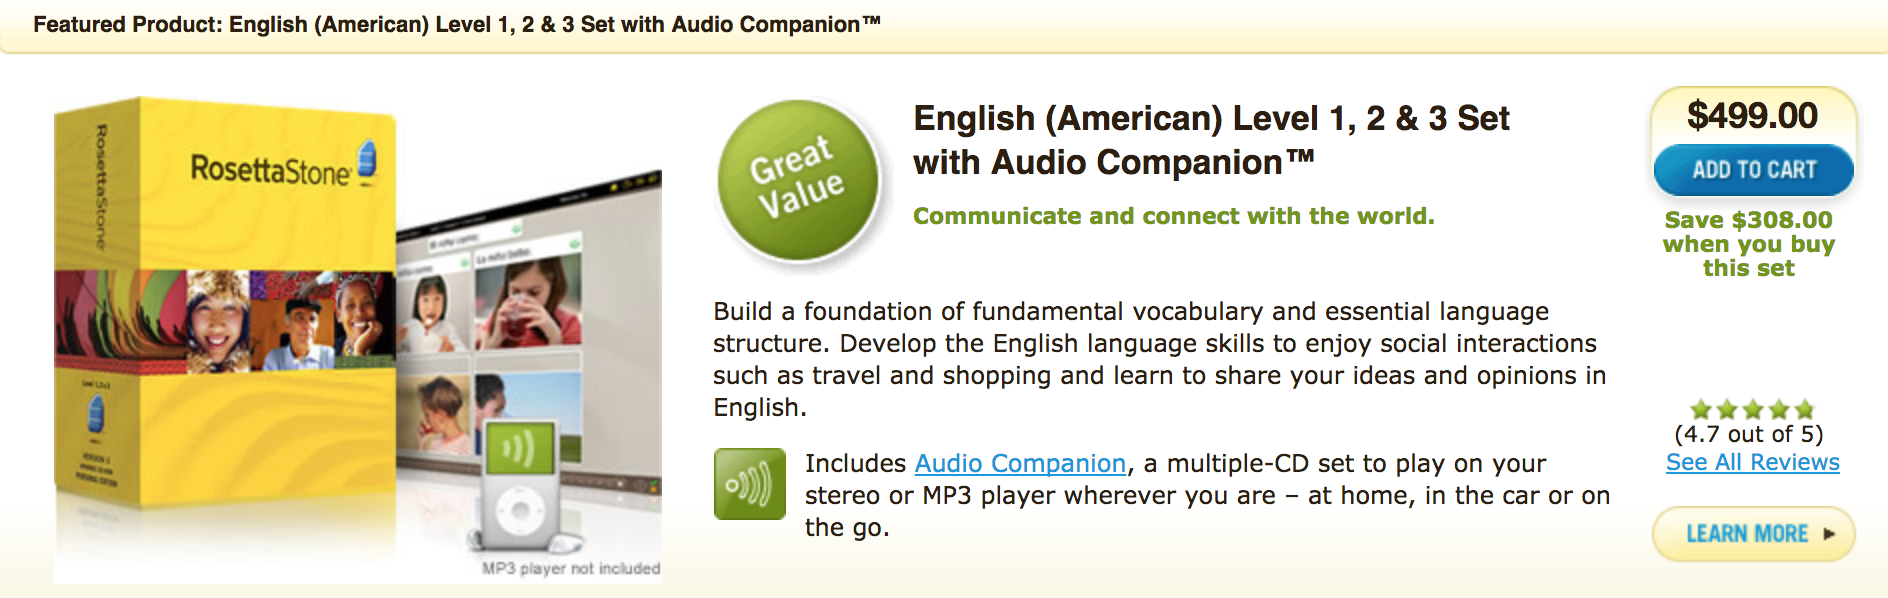Click the blue stone emblem on box top
Image resolution: width=1888 pixels, height=598 pixels.
[367, 160]
